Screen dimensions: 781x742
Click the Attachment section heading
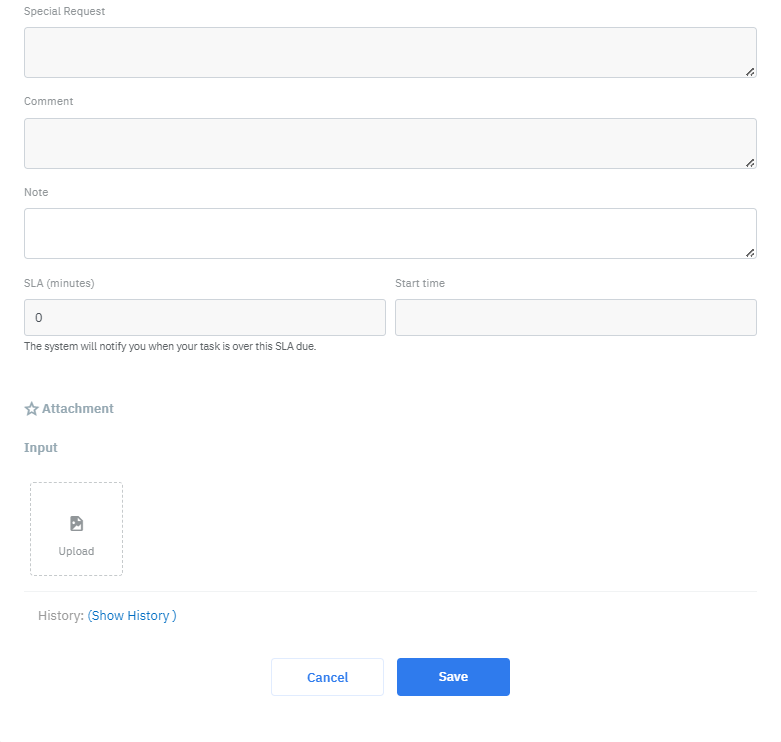pos(77,409)
